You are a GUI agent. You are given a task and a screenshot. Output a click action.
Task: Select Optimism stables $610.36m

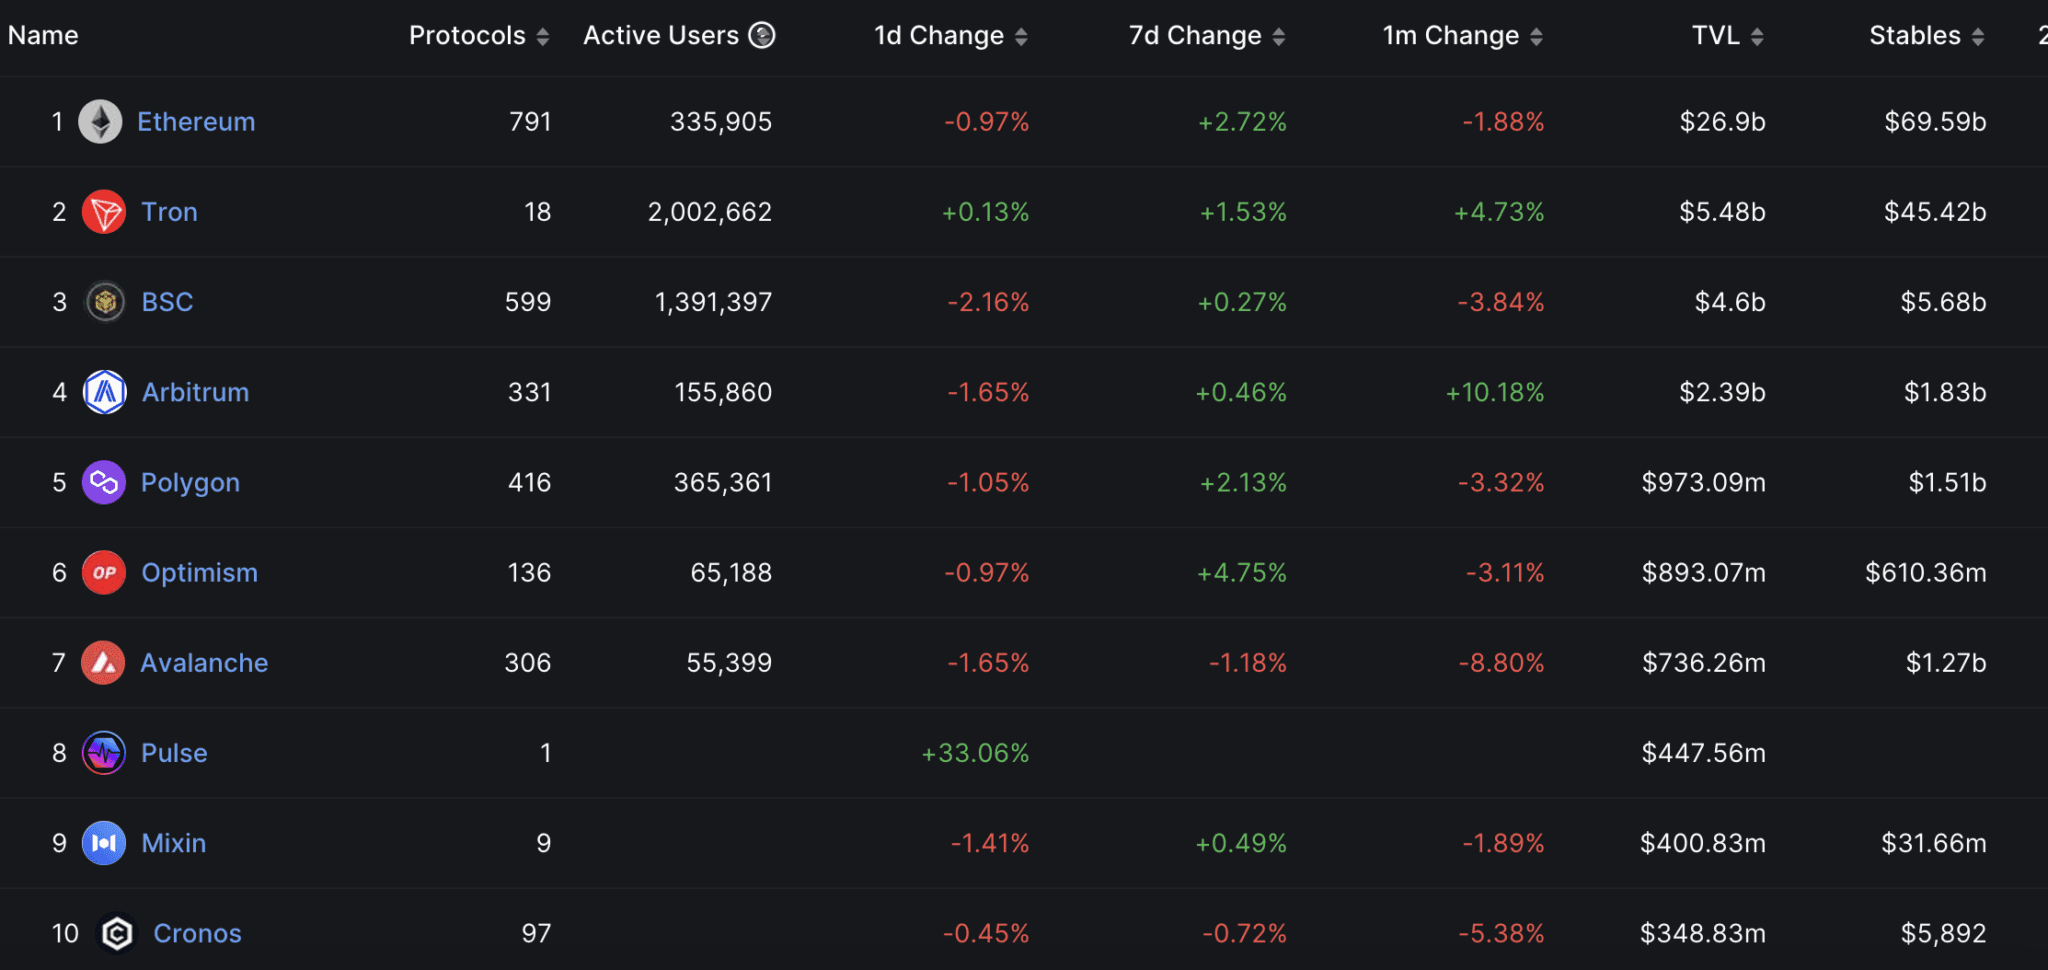(x=1926, y=572)
